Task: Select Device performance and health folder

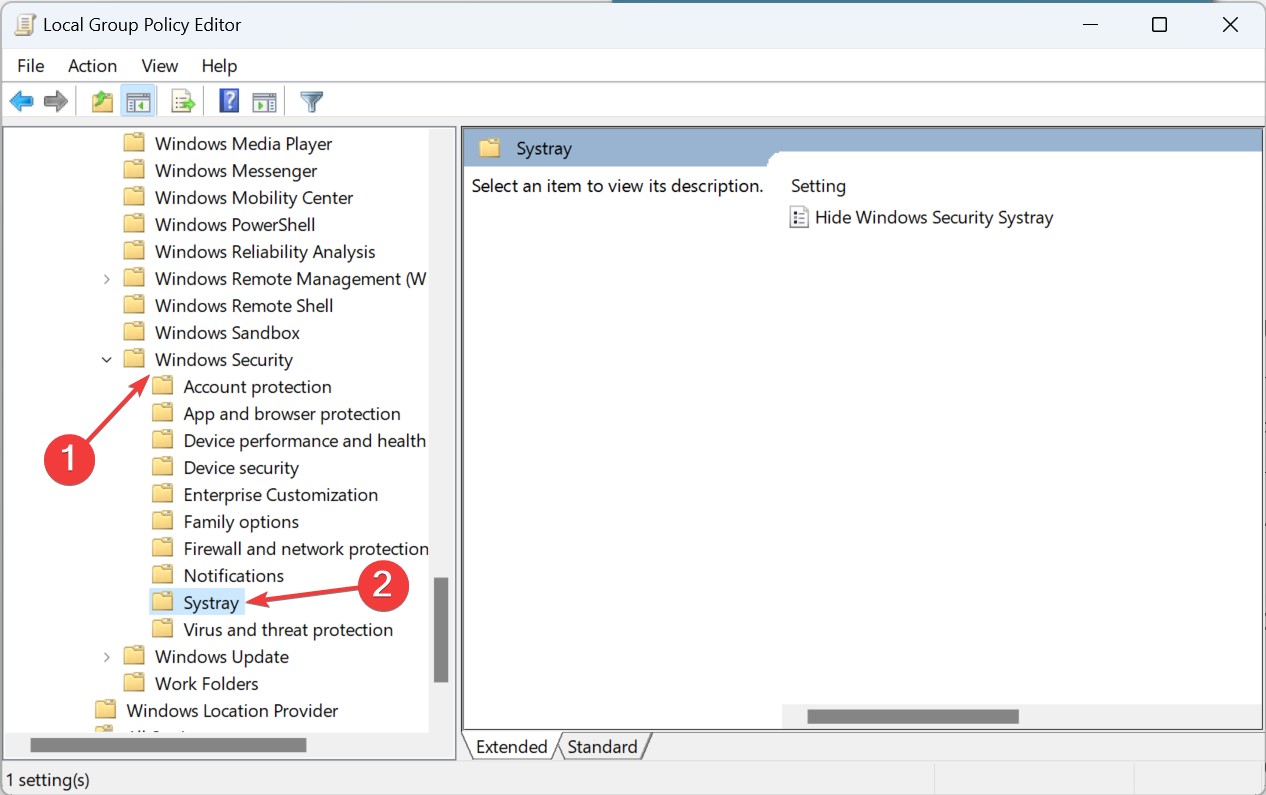Action: [305, 440]
